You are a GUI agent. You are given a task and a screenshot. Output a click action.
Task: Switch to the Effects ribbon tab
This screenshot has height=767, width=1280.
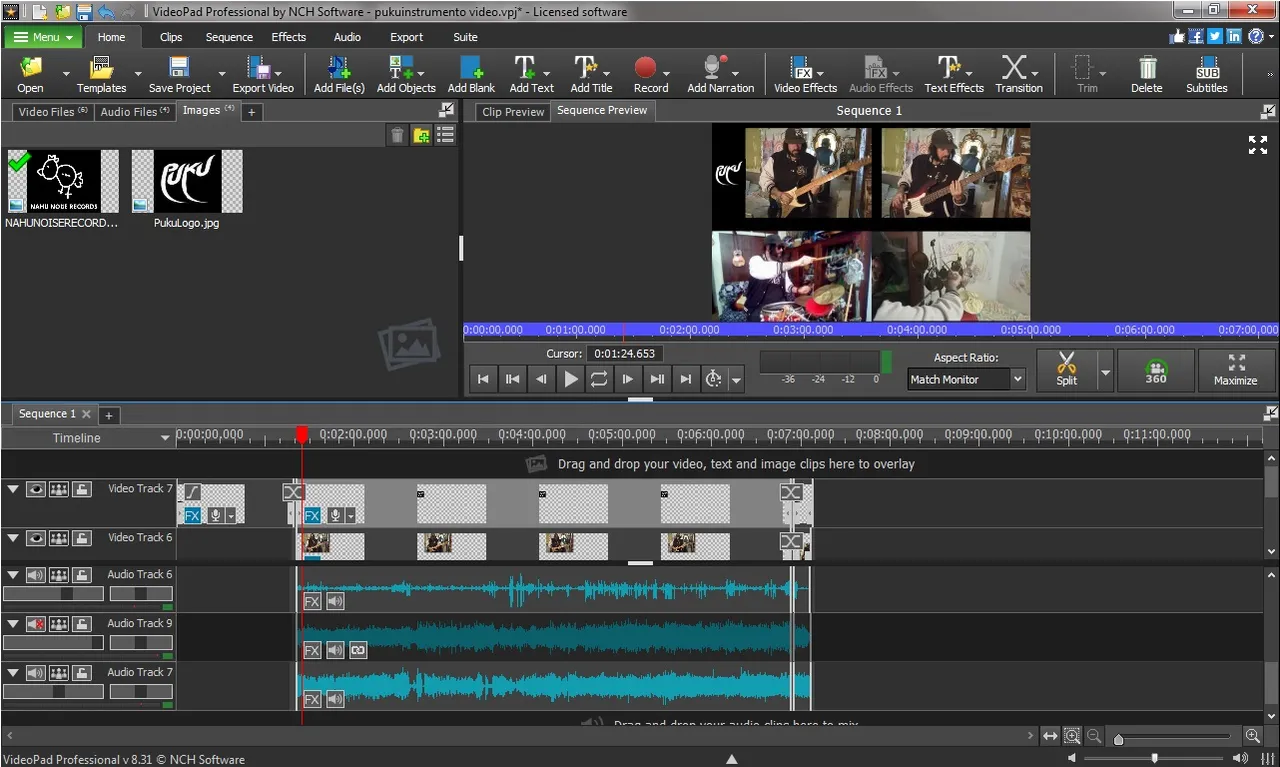coord(289,37)
